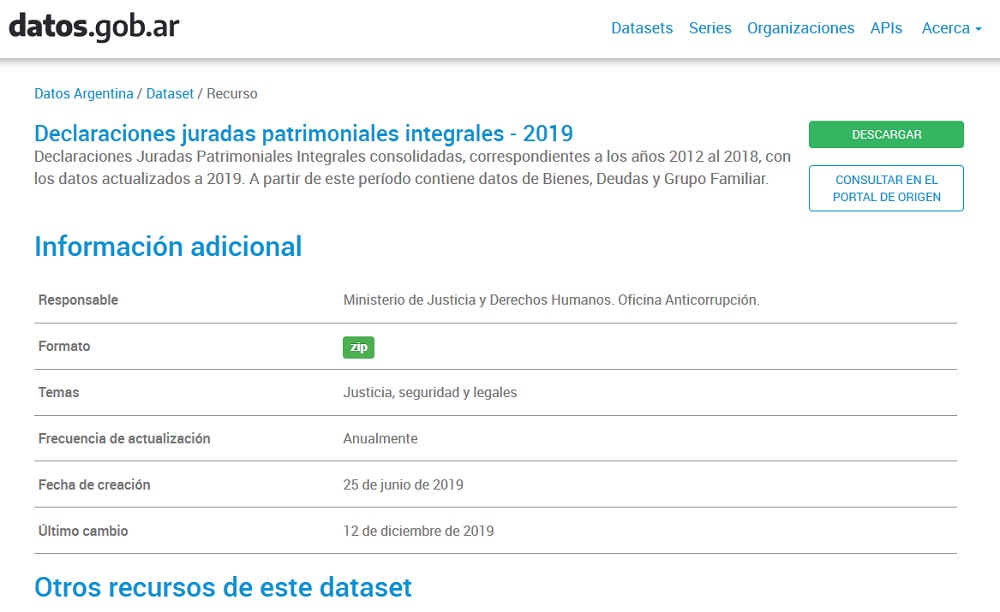The image size is (1000, 612).
Task: Click the last change date 12 de diciembre
Action: coord(418,530)
